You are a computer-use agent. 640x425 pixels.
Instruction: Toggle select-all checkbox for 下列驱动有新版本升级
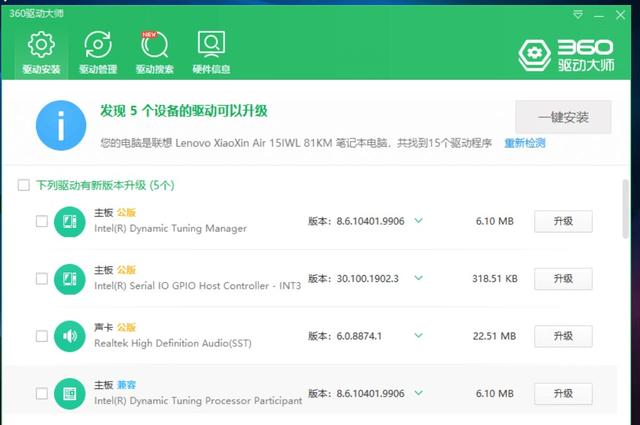pyautogui.click(x=24, y=185)
